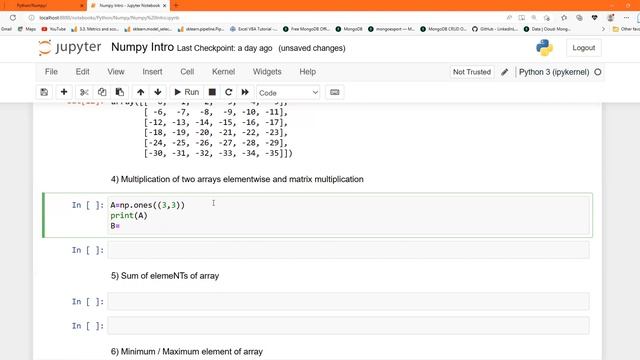This screenshot has width=640, height=360.
Task: Click the empty code cell above Minimum / Maximum heading
Action: 349,326
